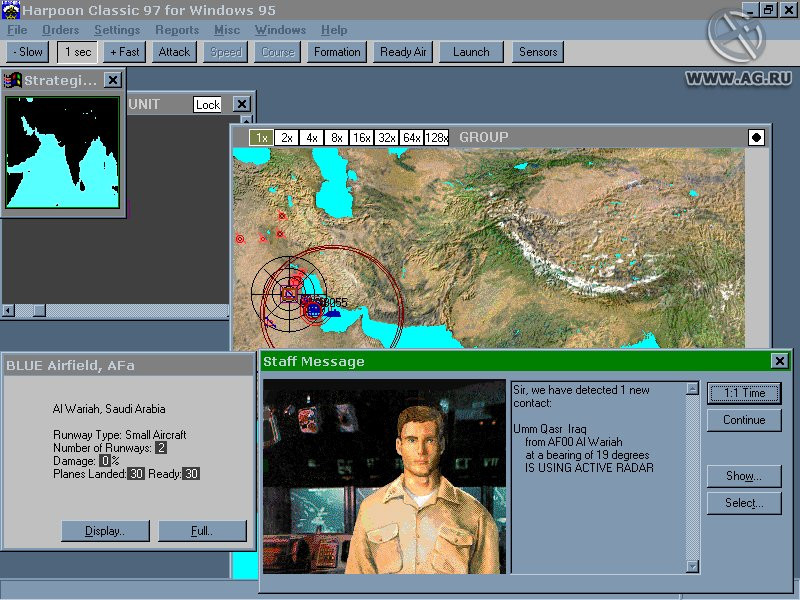
Task: Set map zoom to 32x
Action: click(x=387, y=138)
